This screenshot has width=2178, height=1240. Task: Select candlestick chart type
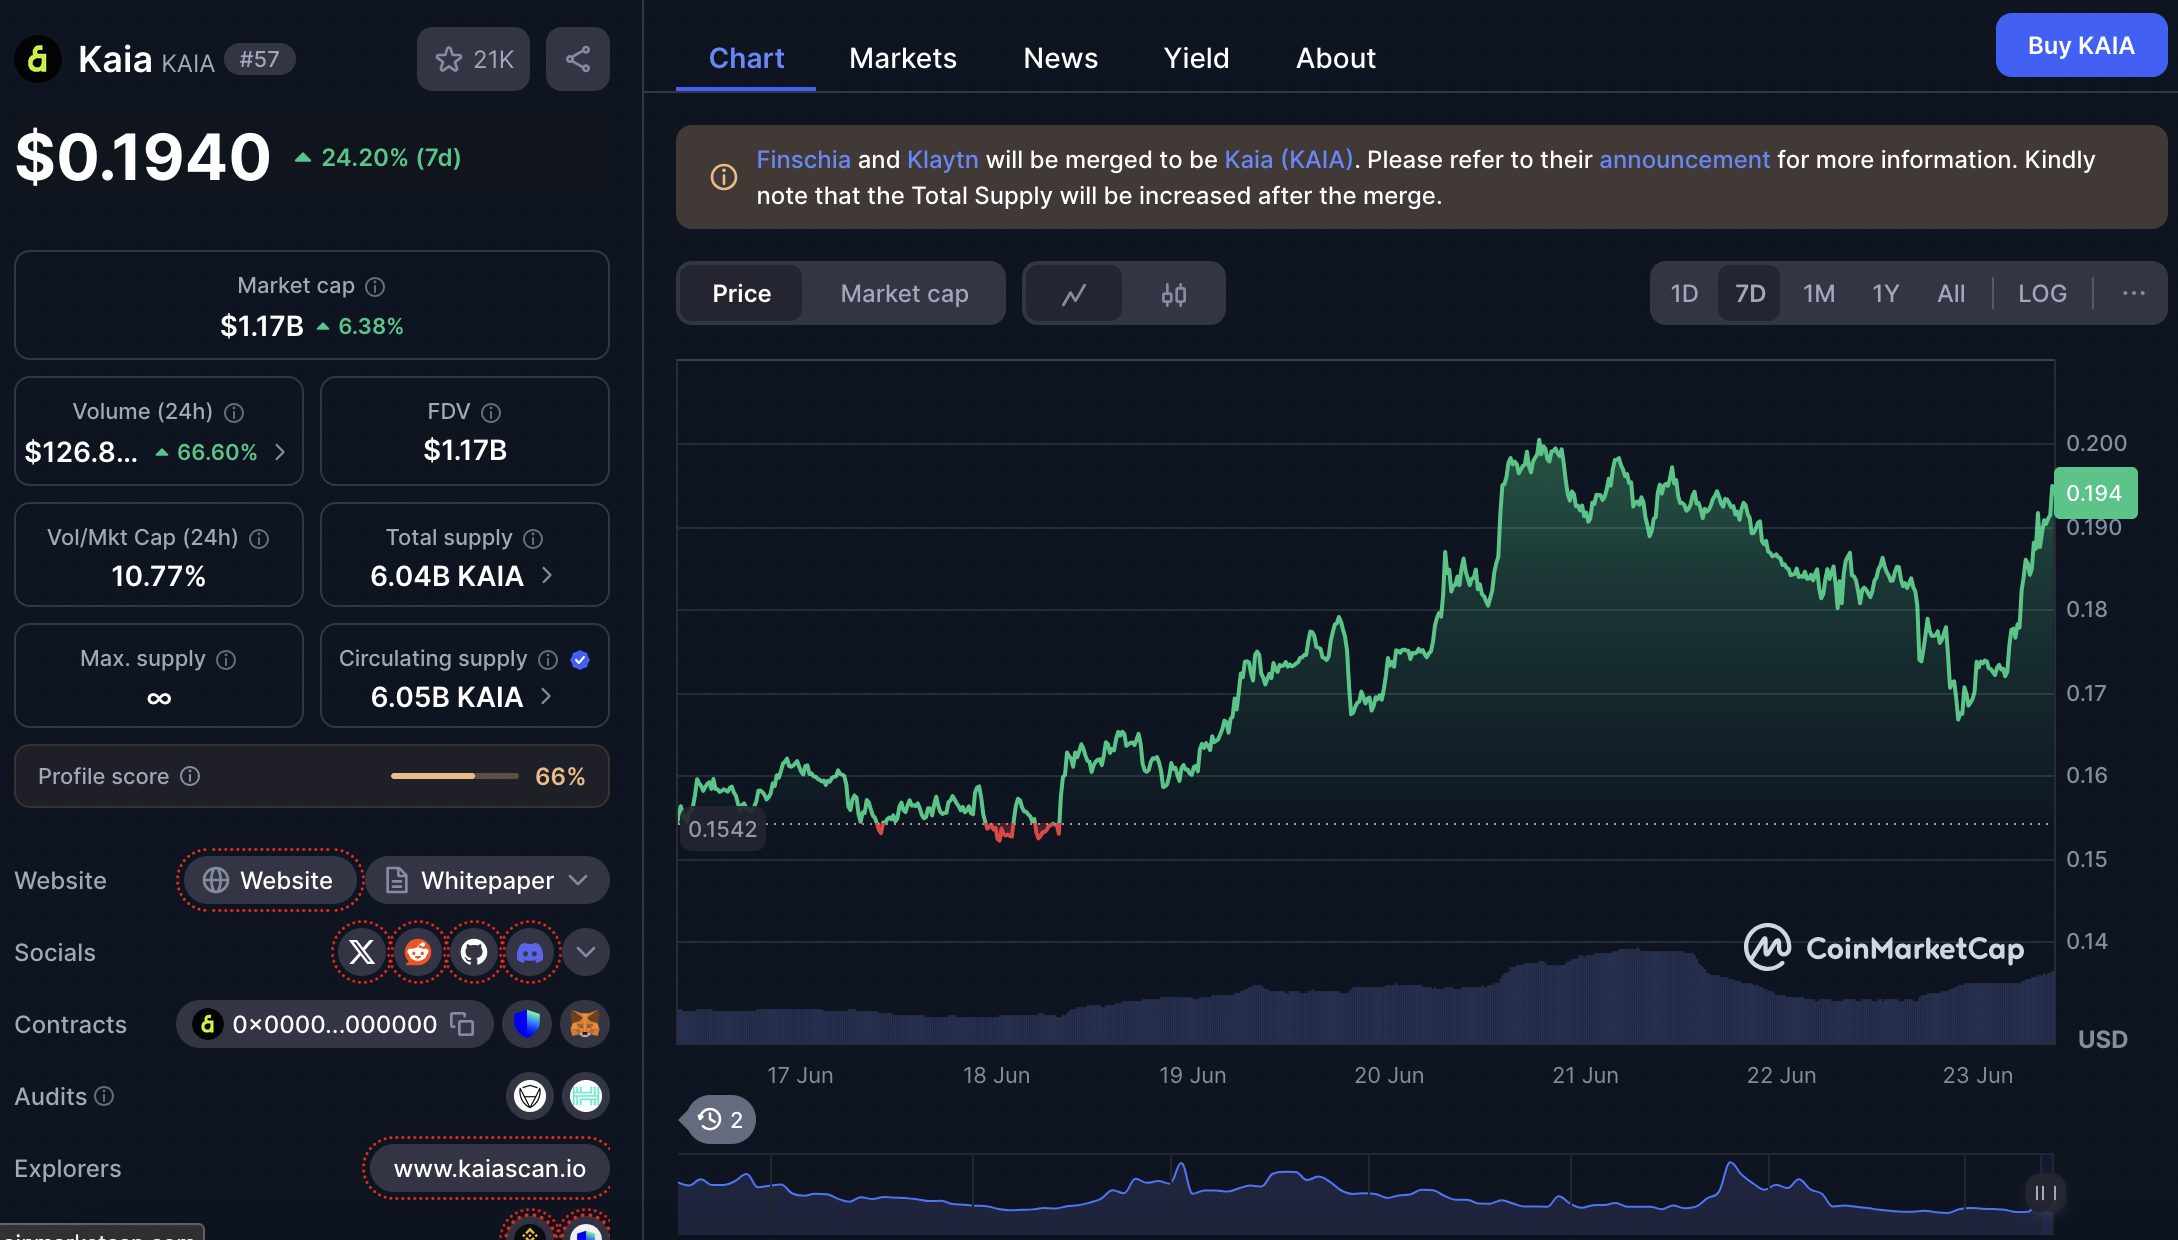1174,294
